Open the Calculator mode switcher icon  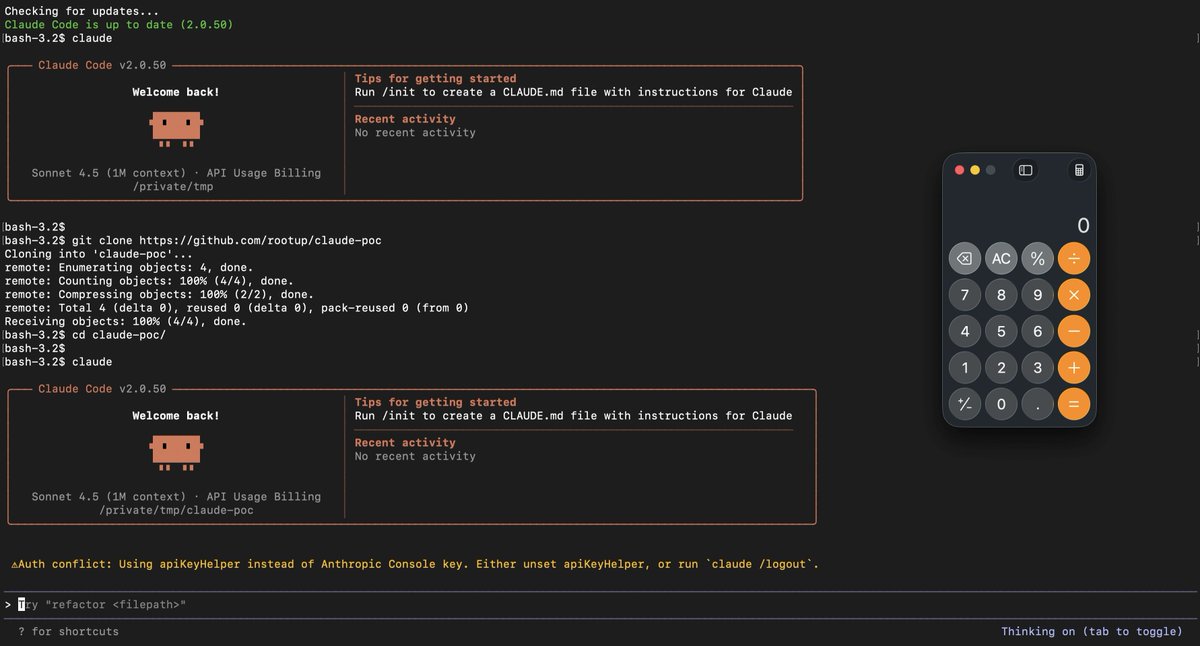coord(1079,170)
